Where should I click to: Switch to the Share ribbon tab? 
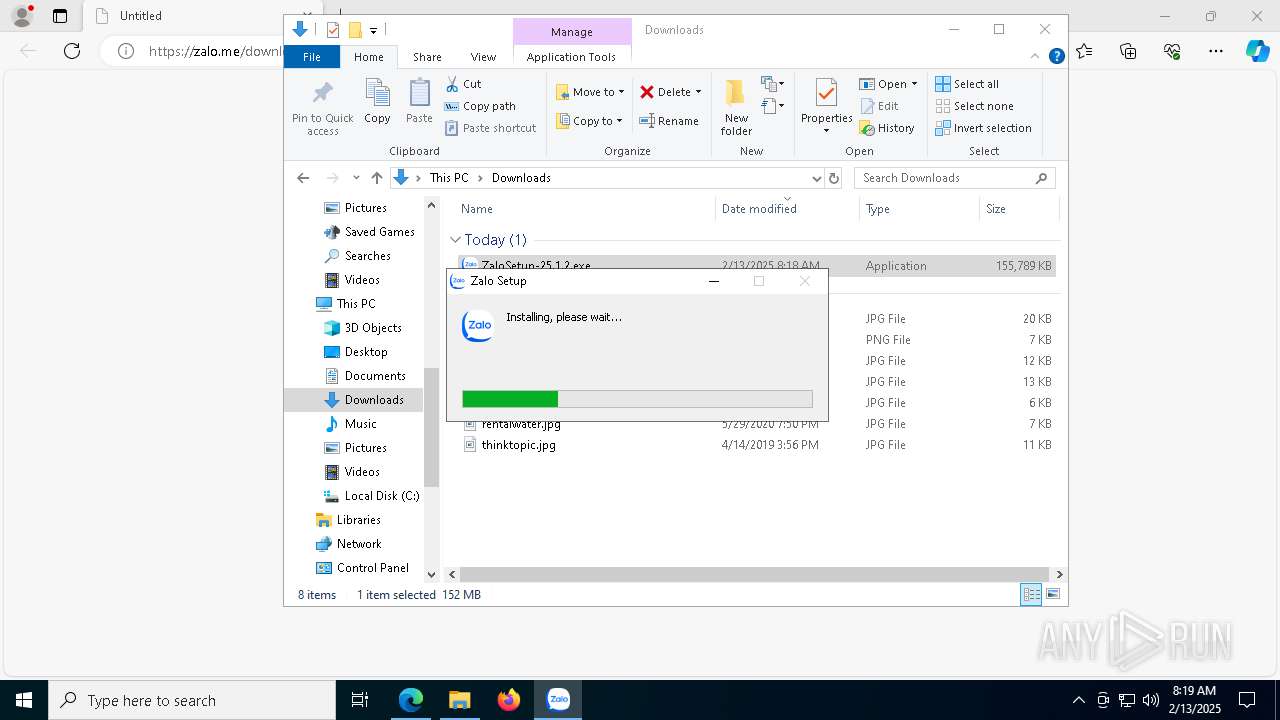point(427,57)
